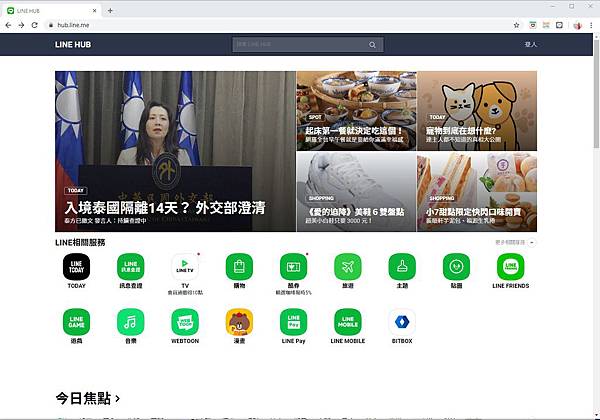Image resolution: width=600 pixels, height=420 pixels.
Task: Click the site padlock icon in address bar
Action: pyautogui.click(x=51, y=25)
